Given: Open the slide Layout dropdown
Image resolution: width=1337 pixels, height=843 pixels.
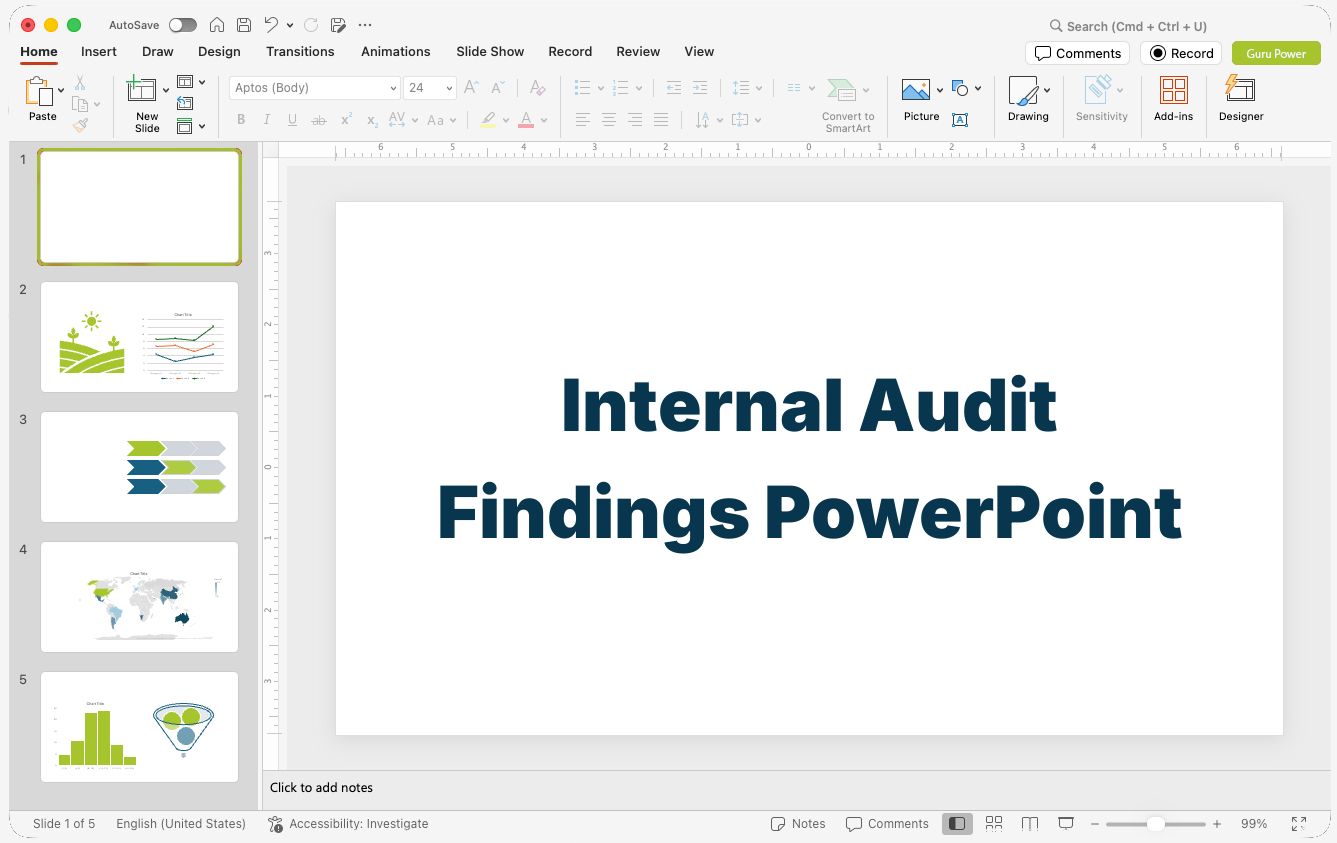Looking at the screenshot, I should pos(190,82).
